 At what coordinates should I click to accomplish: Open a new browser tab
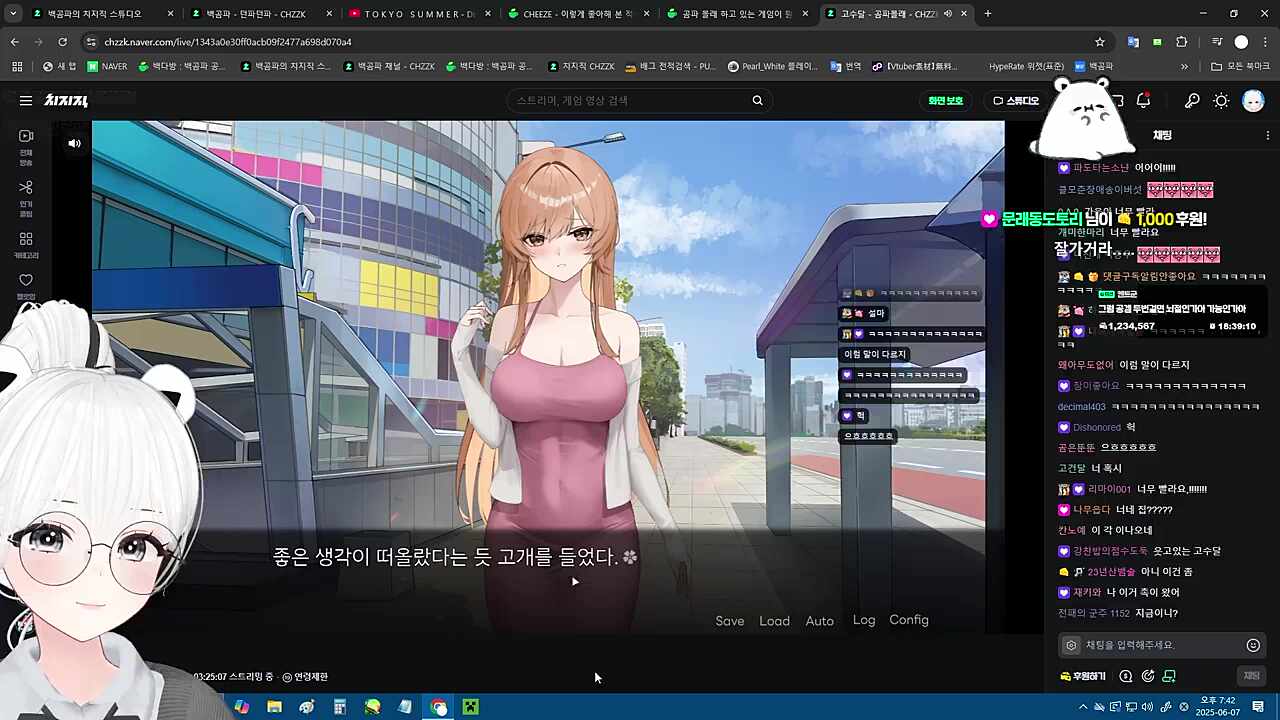pos(988,14)
